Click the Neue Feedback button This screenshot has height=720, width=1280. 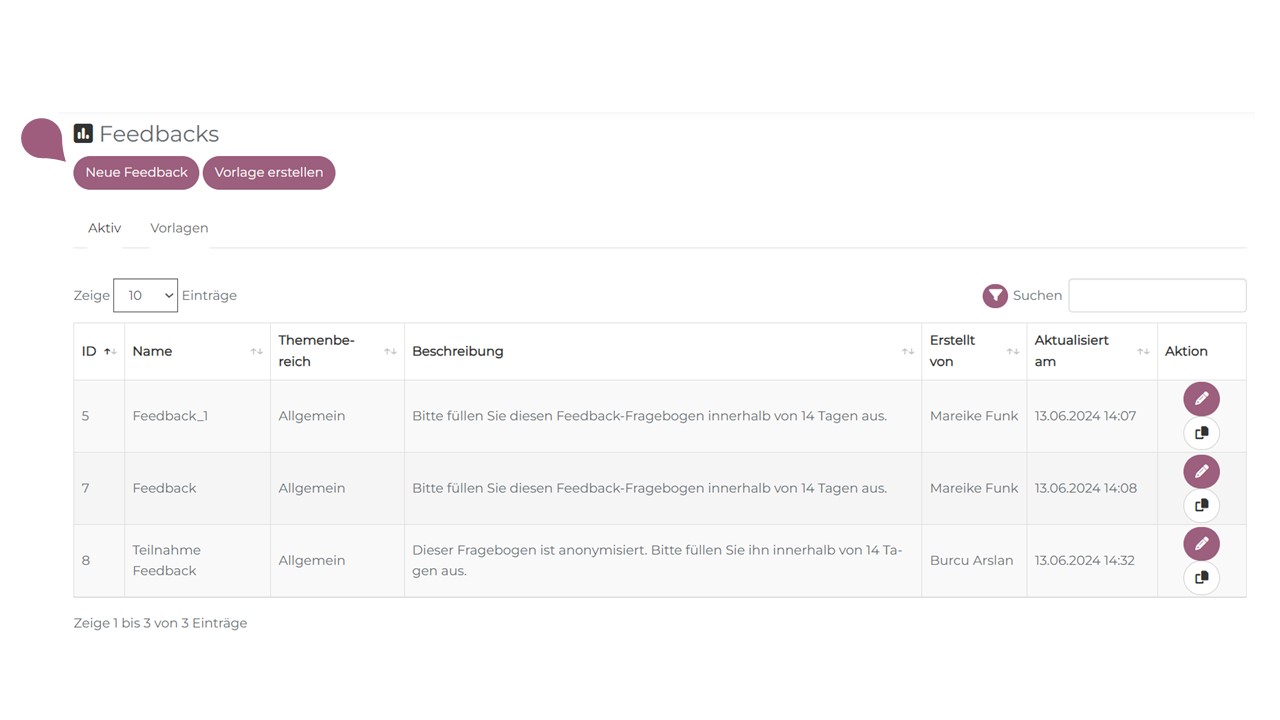(136, 172)
